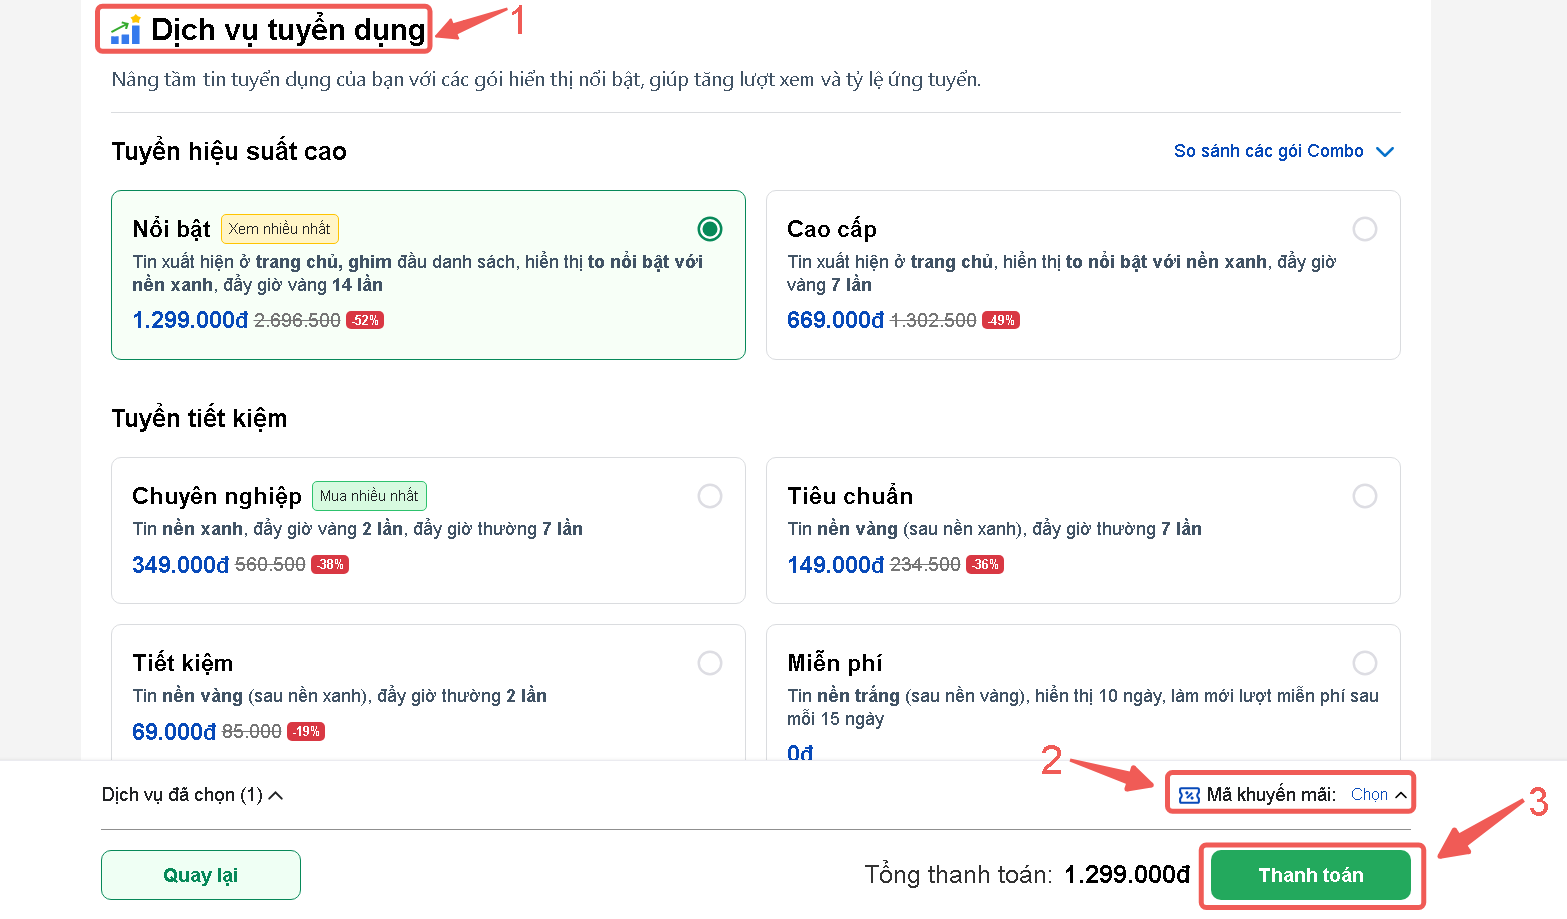Expand 'Dịch vụ đã chọn (1)' section
The image size is (1567, 919).
tap(192, 795)
